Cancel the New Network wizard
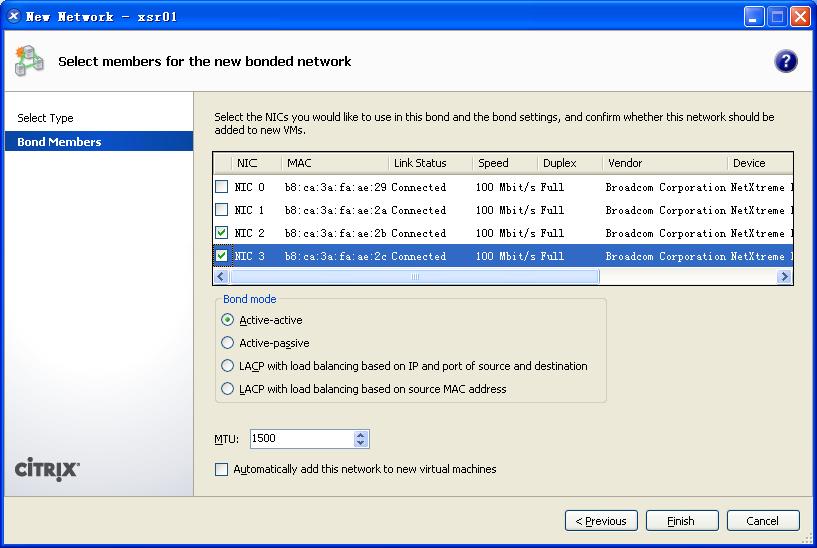817x548 pixels. pos(763,520)
